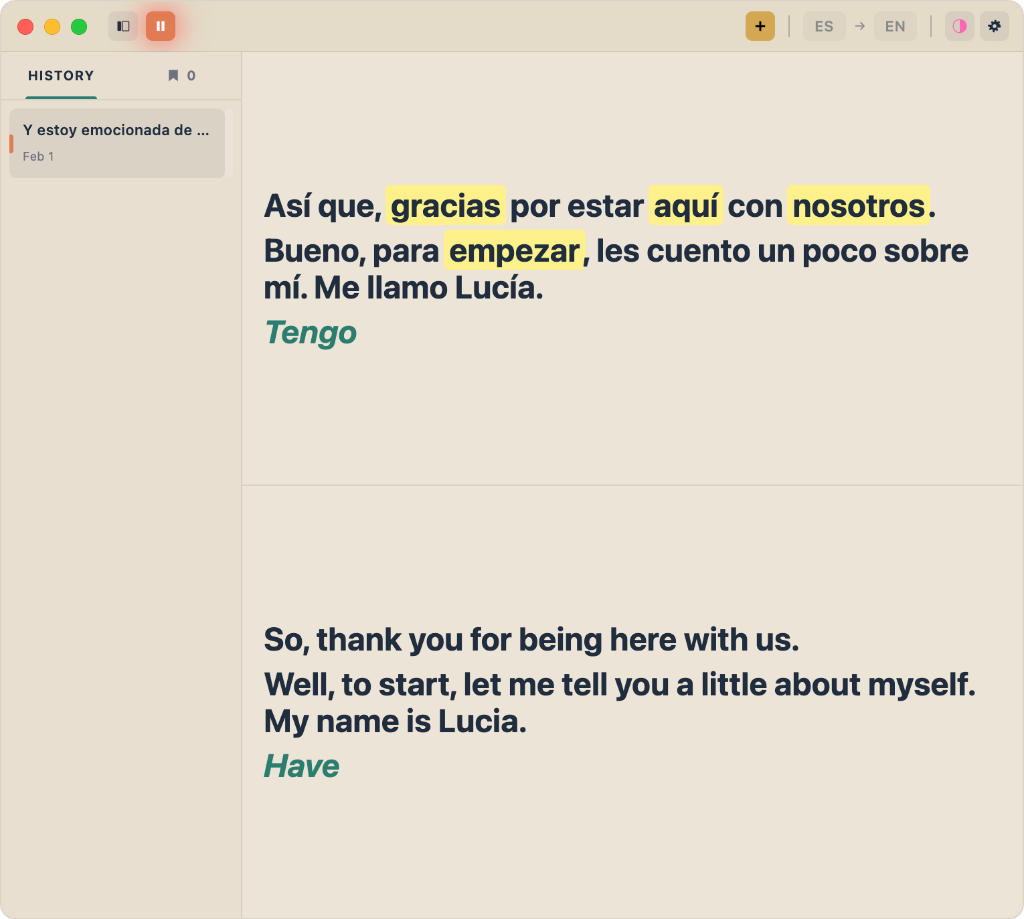Open the ES source language selector
Image resolution: width=1024 pixels, height=919 pixels.
[x=823, y=26]
